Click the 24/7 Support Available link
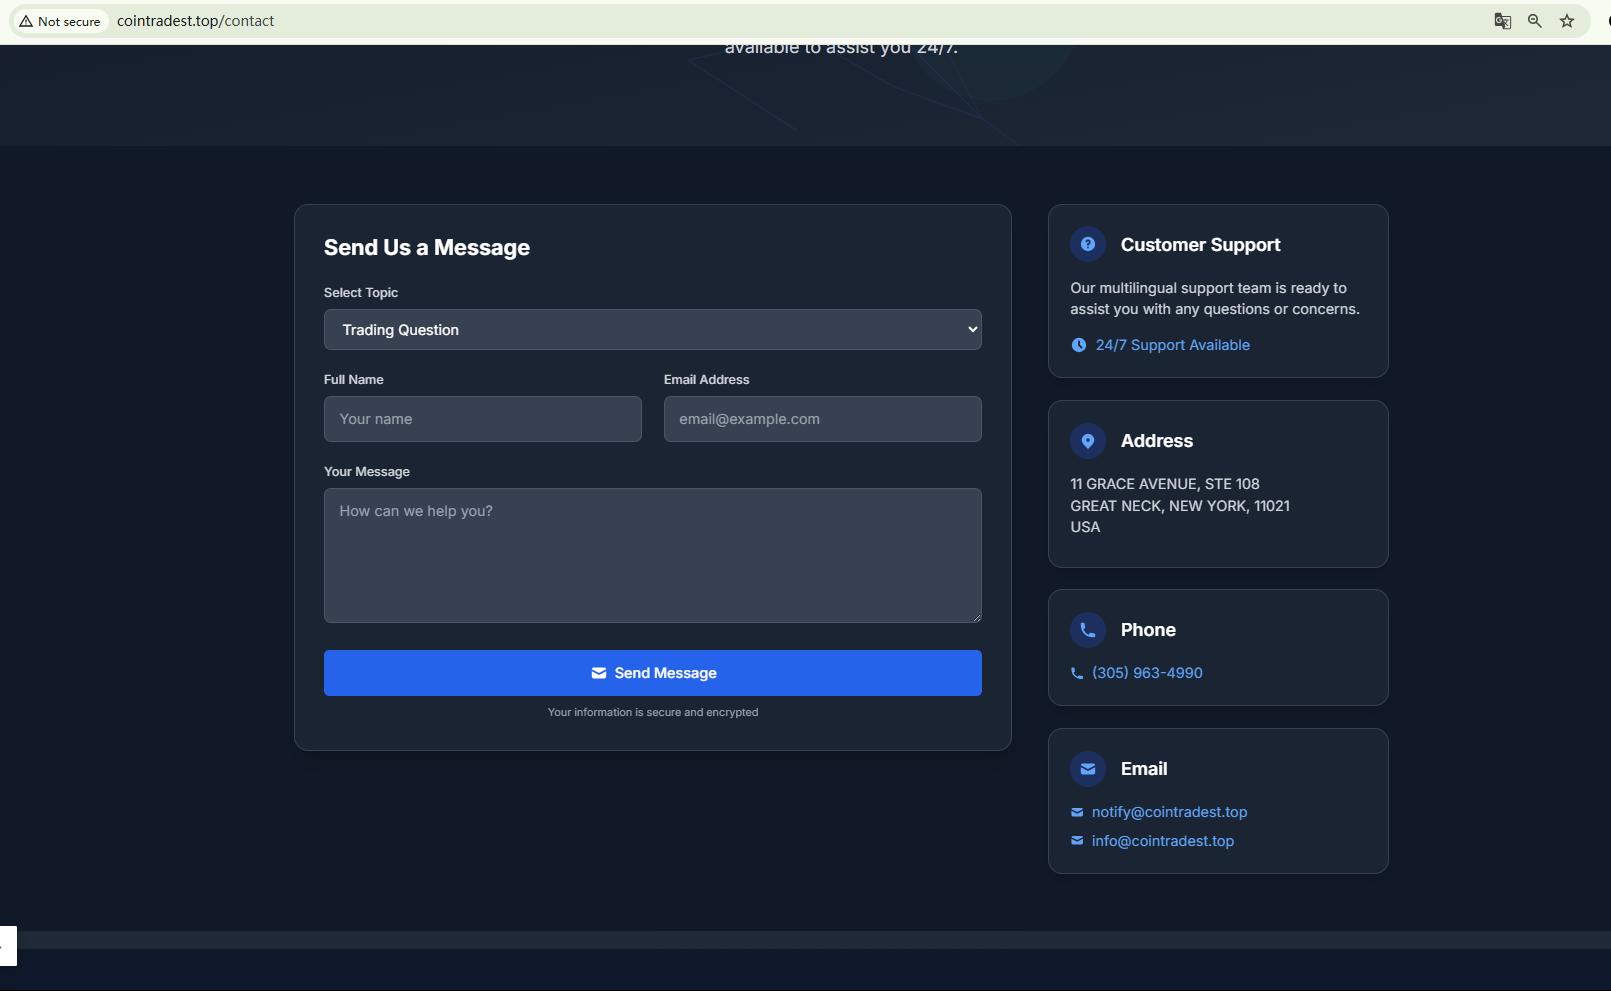Screen dimensions: 1611x991 1172,345
